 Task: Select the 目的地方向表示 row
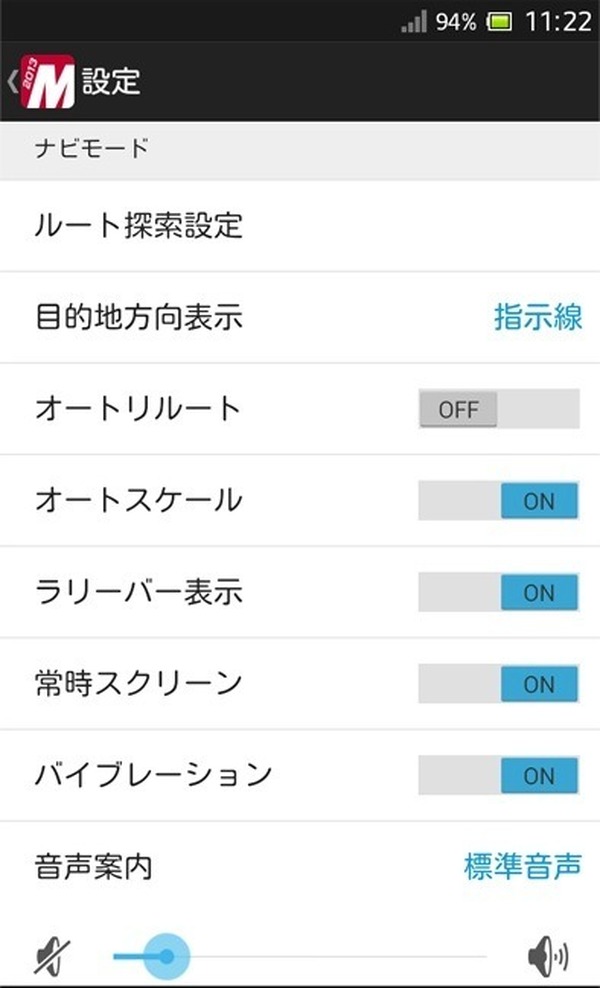138,318
